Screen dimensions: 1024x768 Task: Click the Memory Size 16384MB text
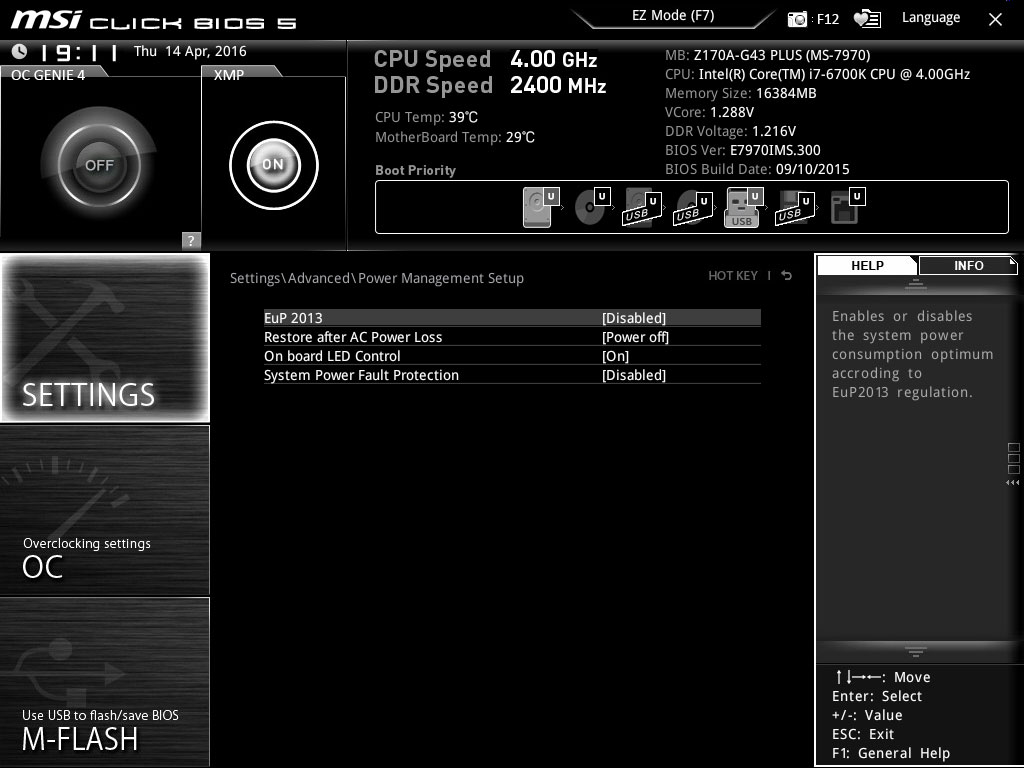[x=741, y=93]
